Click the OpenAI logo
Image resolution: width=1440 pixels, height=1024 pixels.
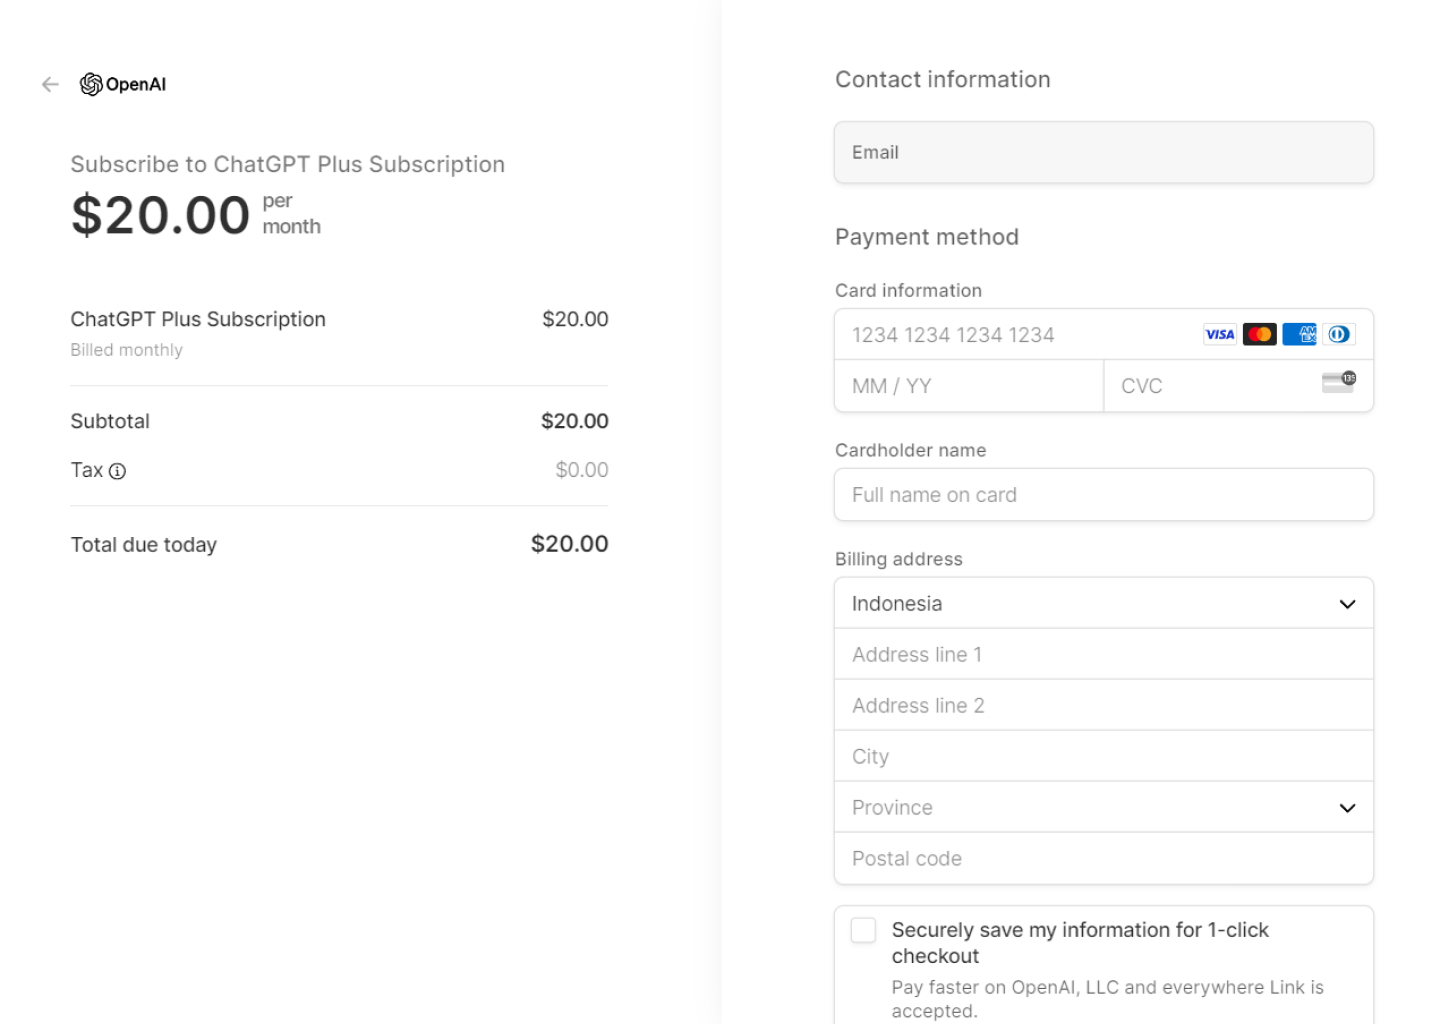[x=123, y=85]
